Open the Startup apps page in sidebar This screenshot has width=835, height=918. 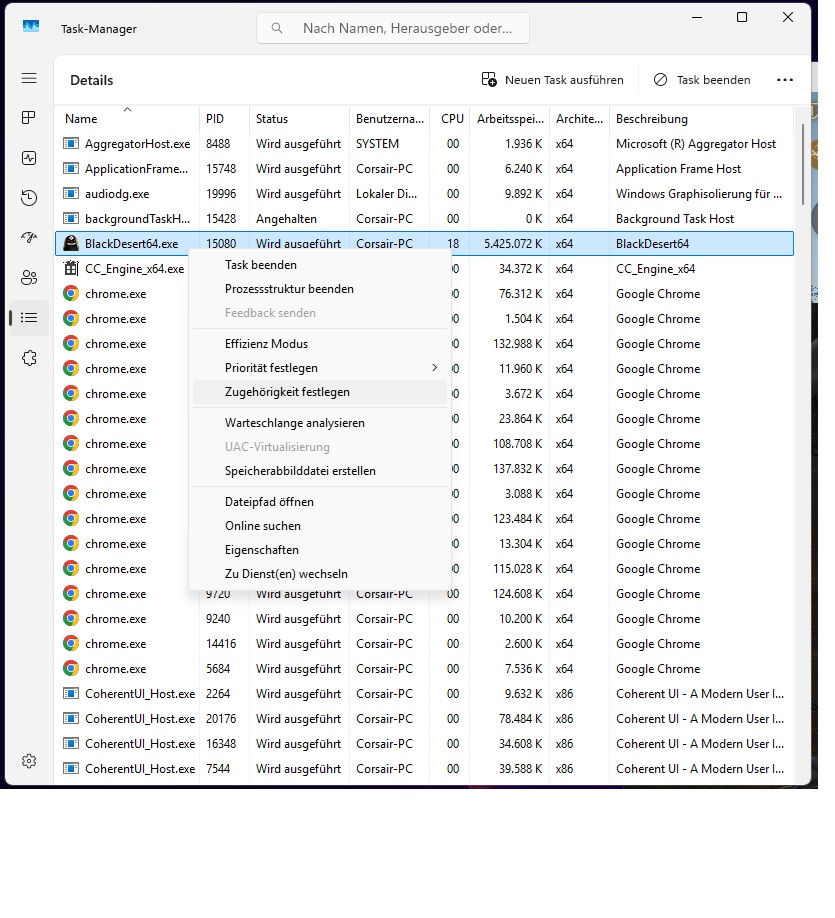point(29,238)
